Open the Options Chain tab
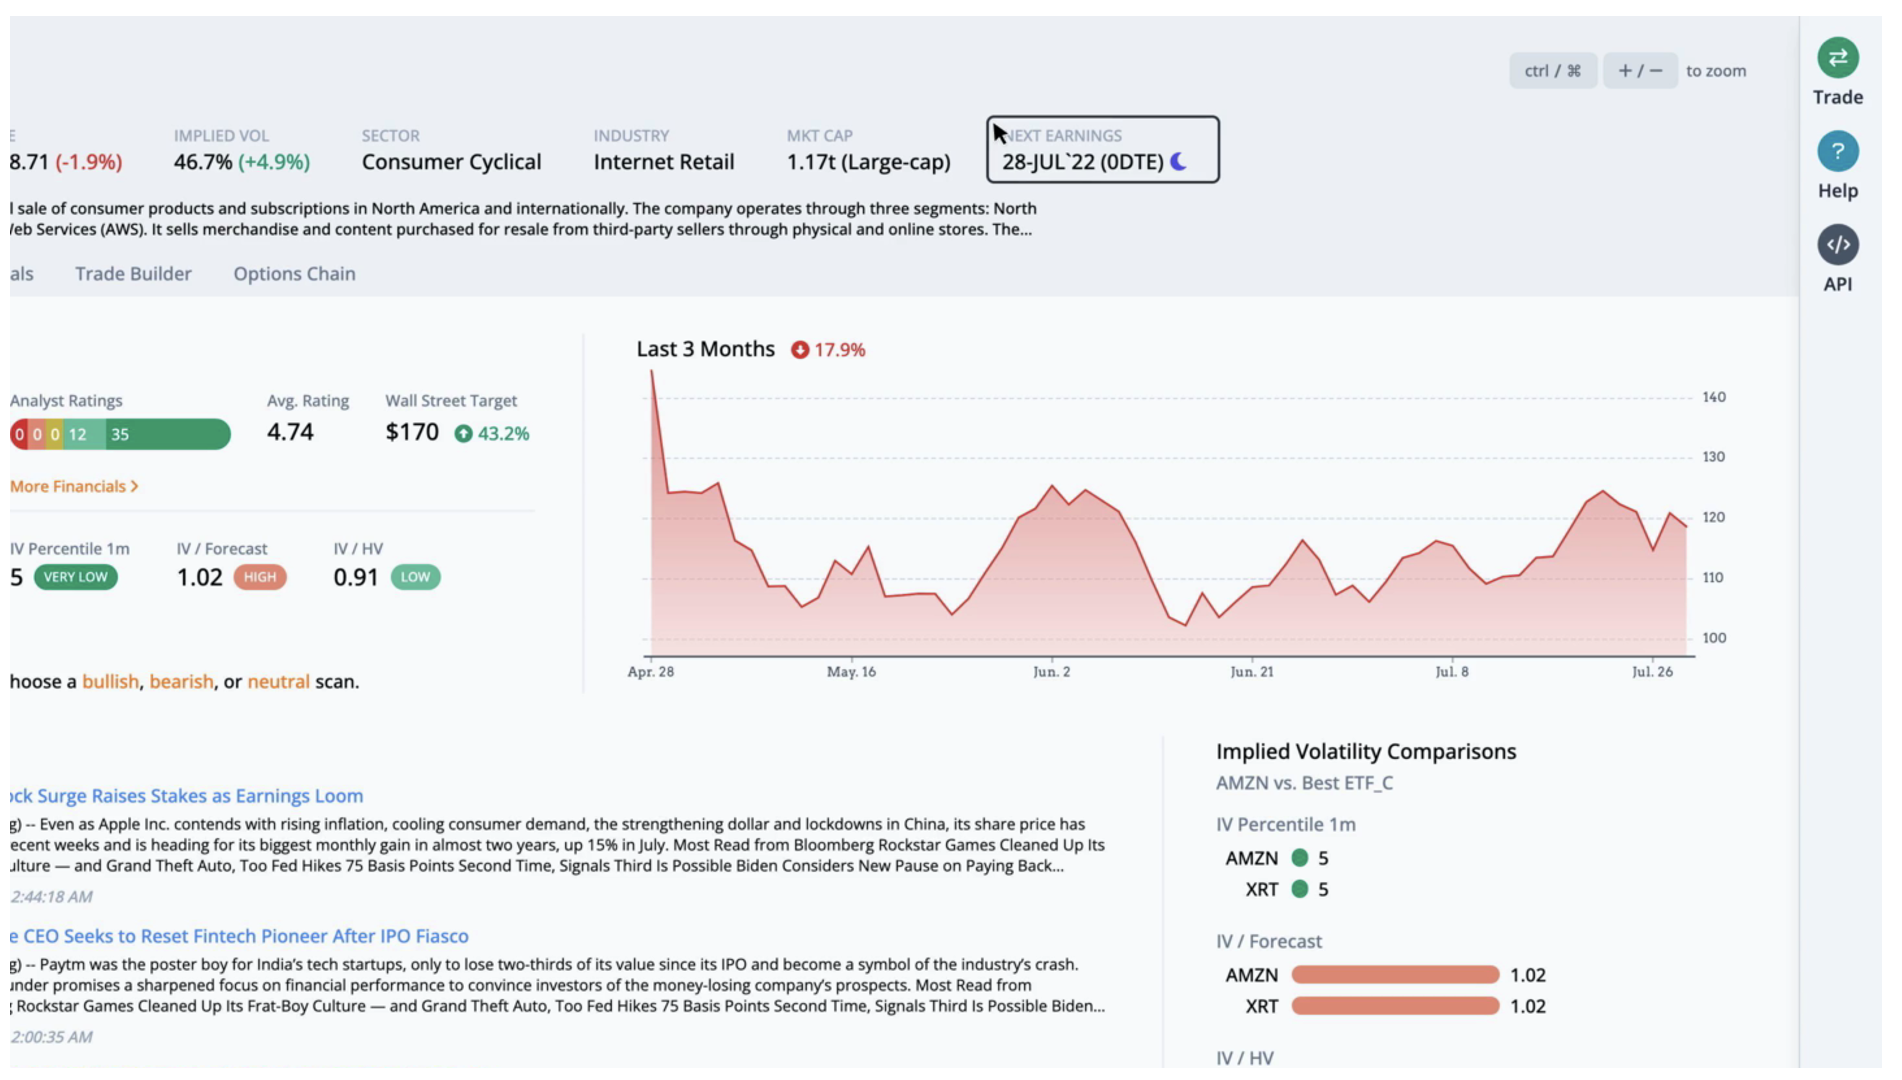 point(294,274)
